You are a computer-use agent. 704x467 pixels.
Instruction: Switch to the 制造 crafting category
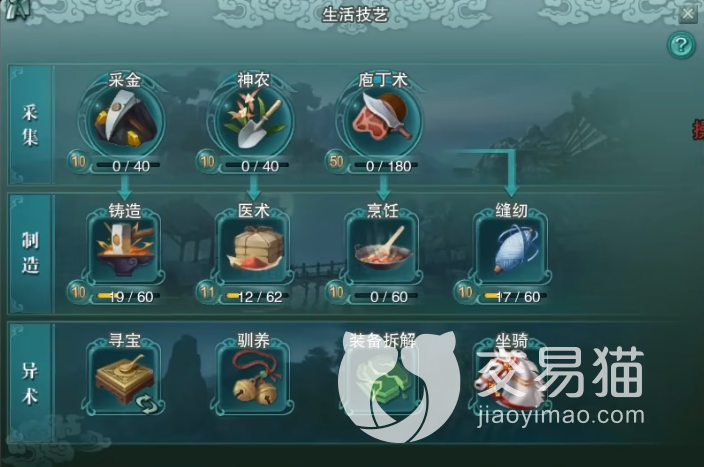pos(30,254)
